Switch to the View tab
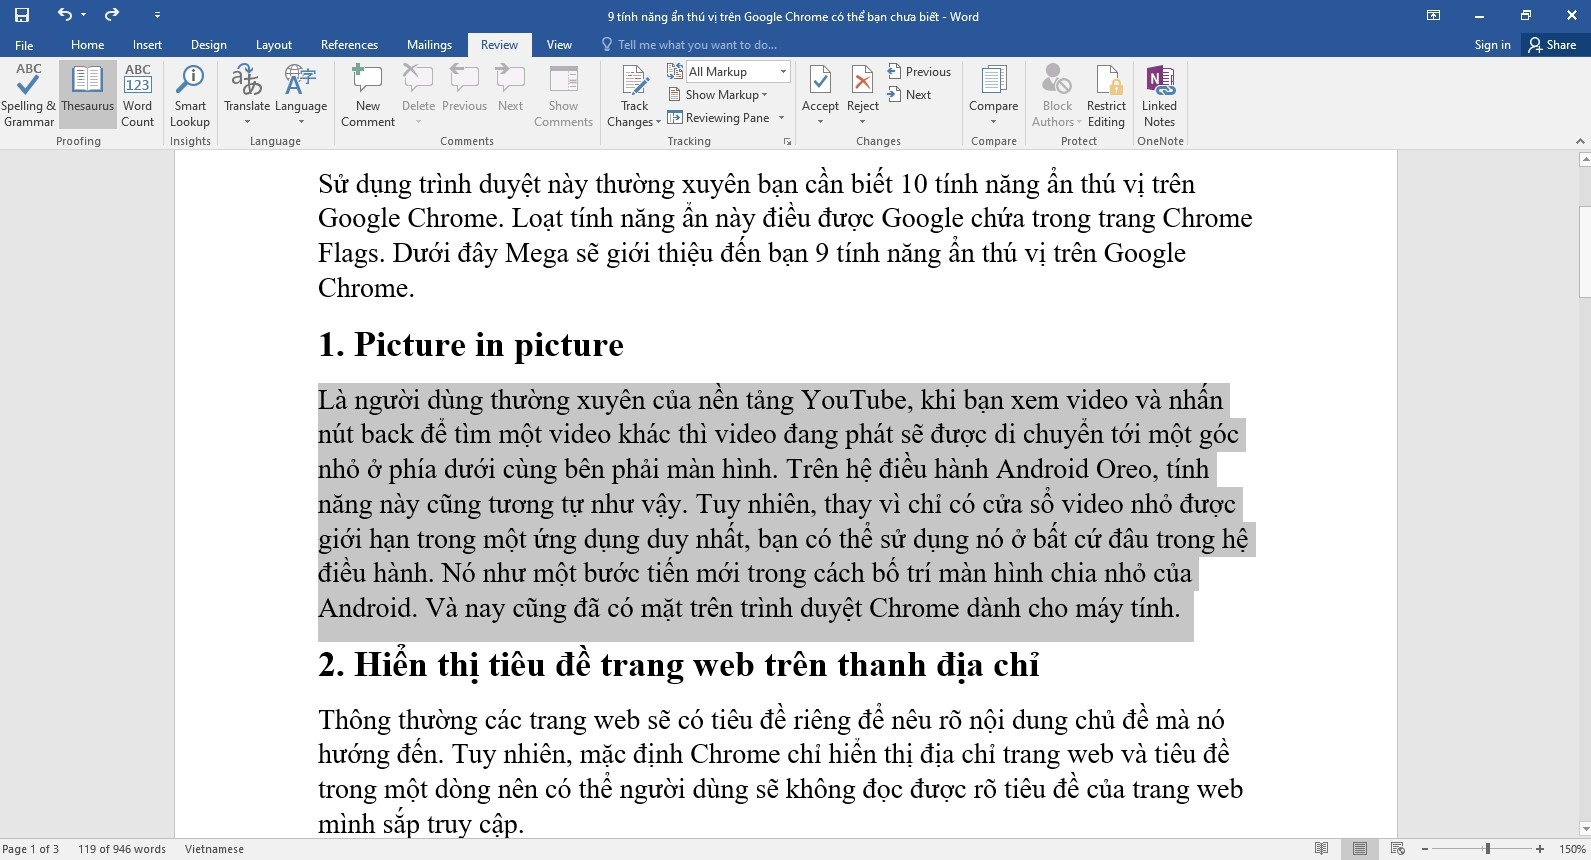1591x860 pixels. (x=559, y=45)
